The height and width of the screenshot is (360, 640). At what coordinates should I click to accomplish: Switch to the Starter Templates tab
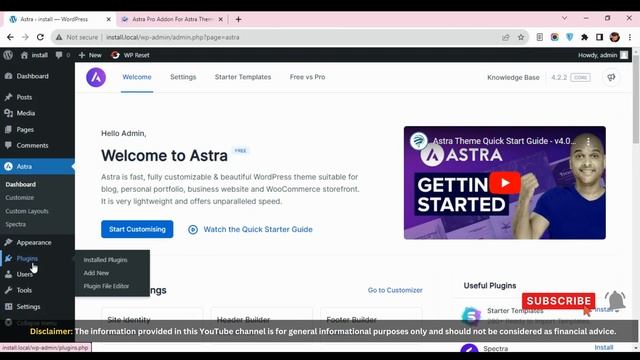click(243, 77)
